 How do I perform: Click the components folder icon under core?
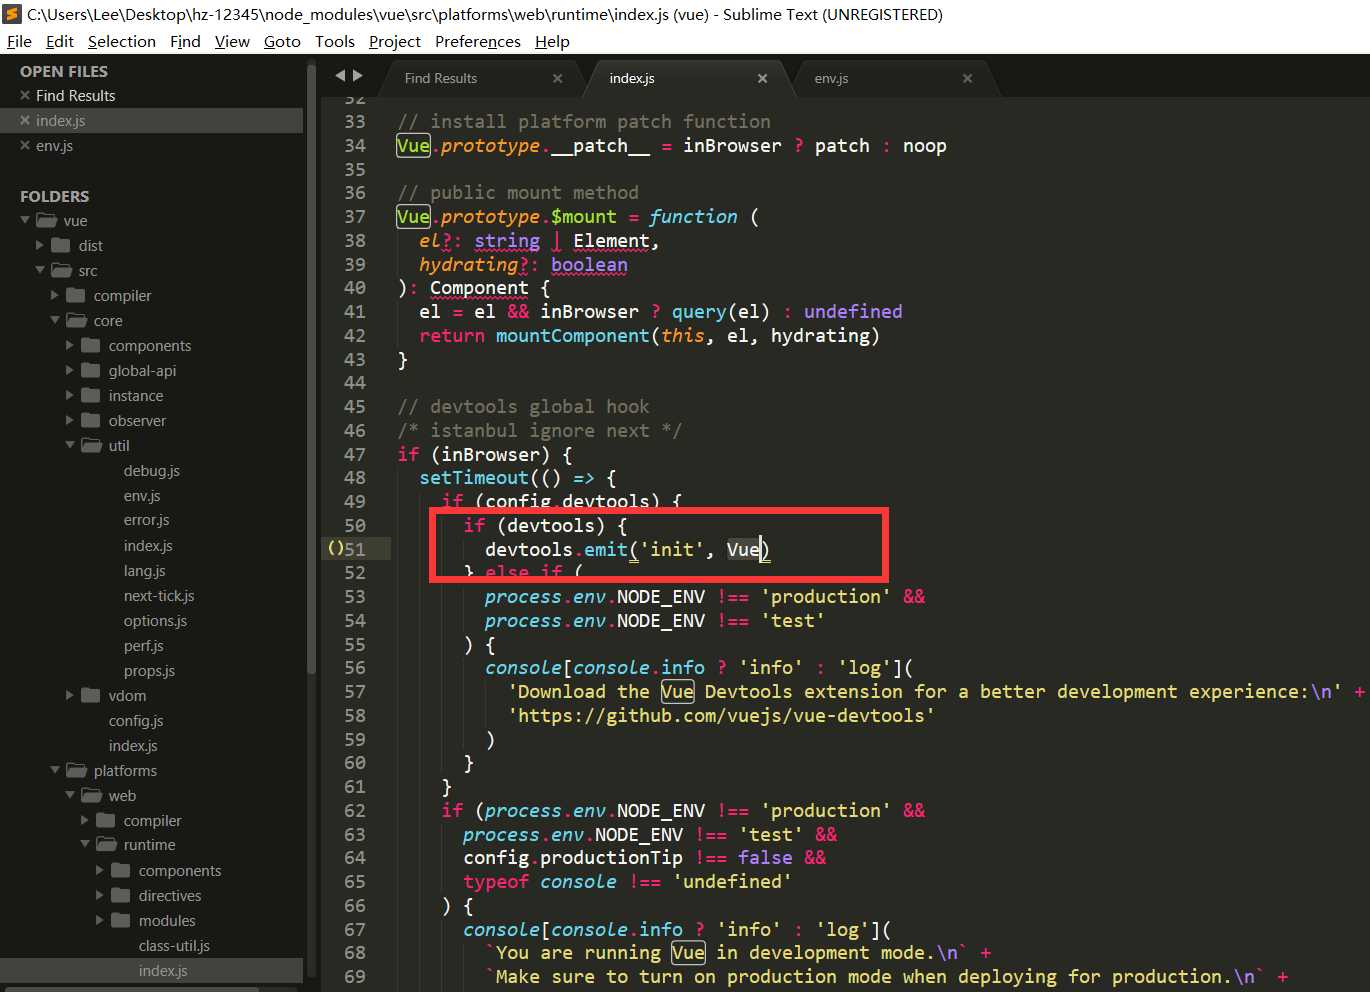tap(91, 345)
